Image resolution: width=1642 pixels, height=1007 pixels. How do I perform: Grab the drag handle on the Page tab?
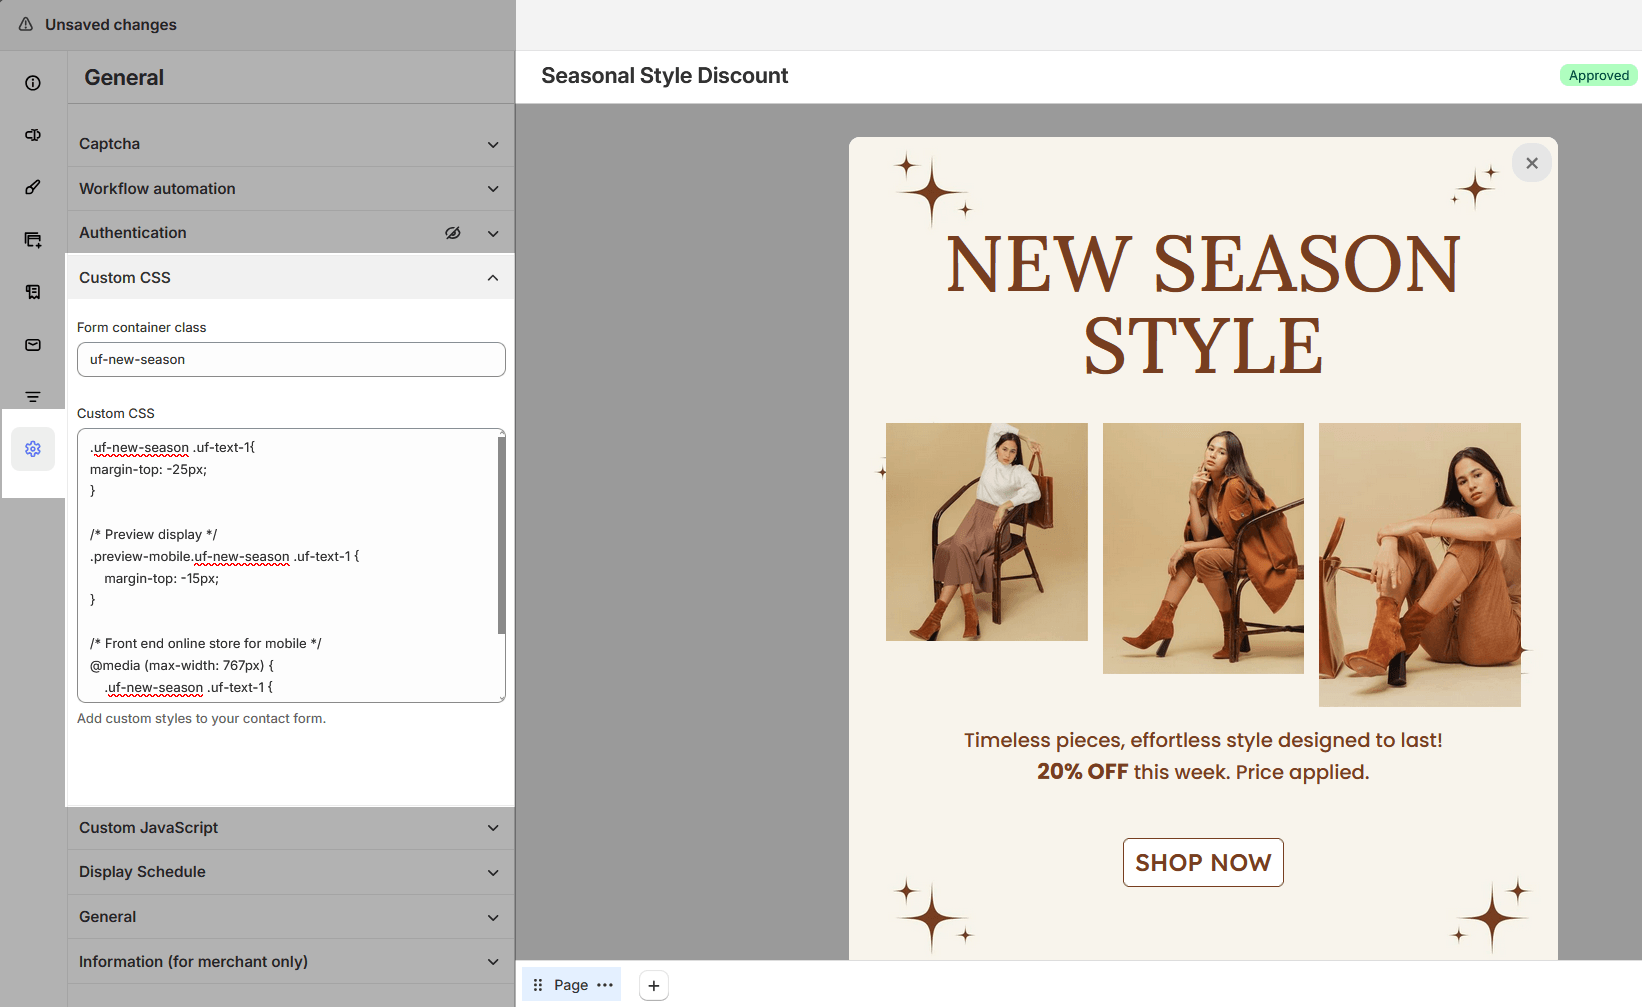538,985
